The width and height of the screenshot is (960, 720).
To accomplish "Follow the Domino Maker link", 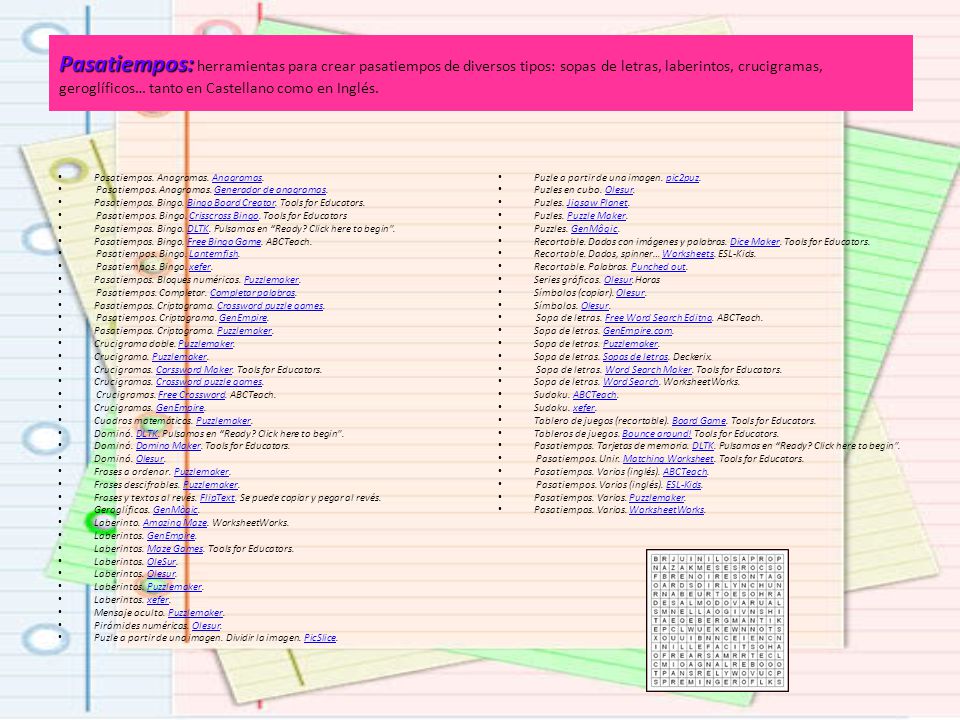I will coord(168,446).
